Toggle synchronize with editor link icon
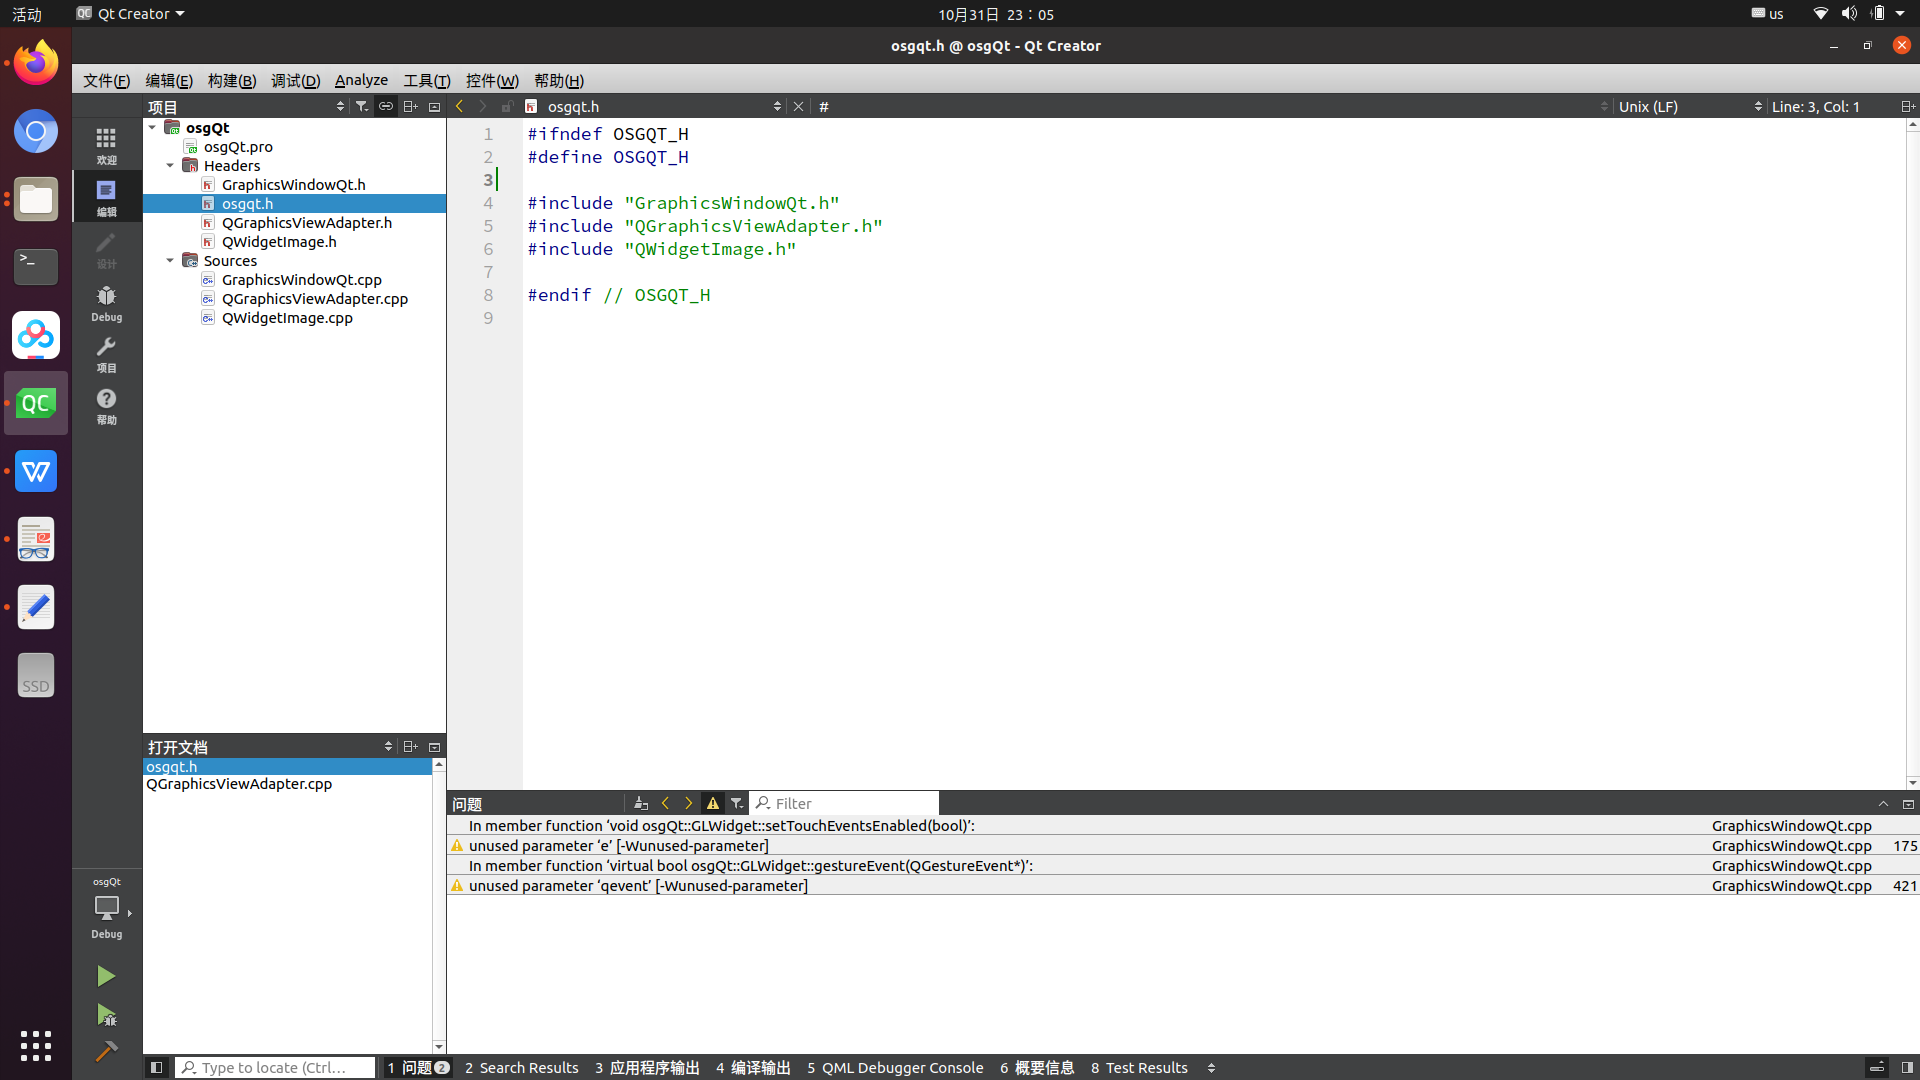The width and height of the screenshot is (1920, 1080). pyautogui.click(x=386, y=106)
